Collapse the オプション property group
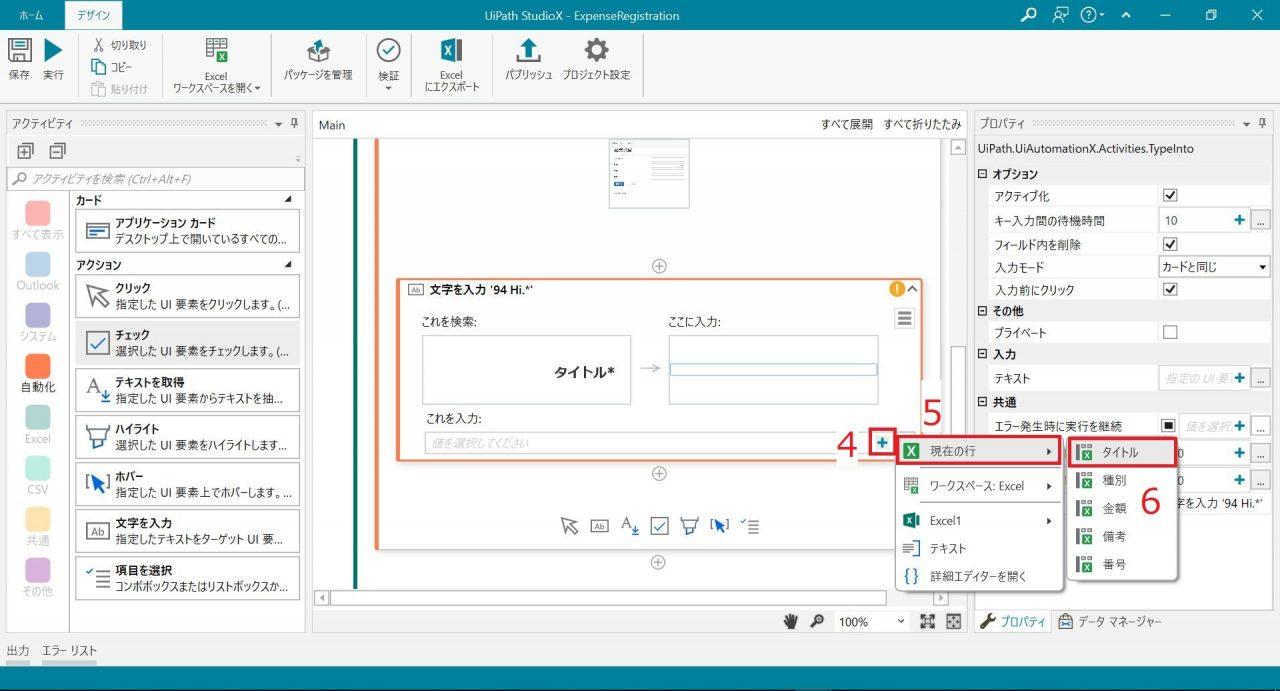The width and height of the screenshot is (1280, 691). (982, 174)
